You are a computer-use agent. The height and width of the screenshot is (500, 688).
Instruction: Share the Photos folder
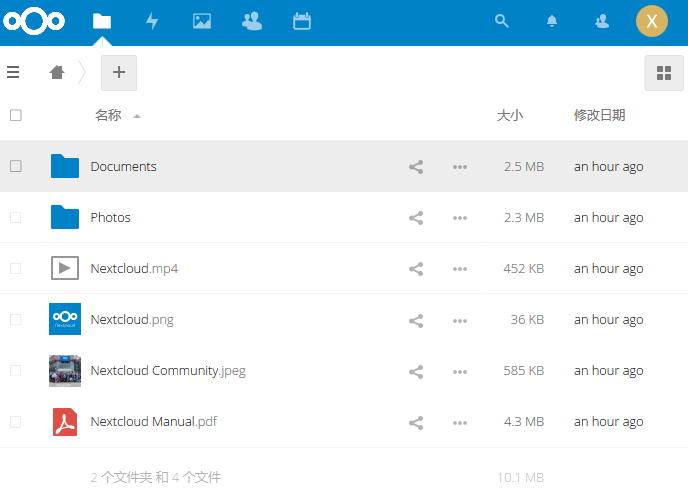tap(416, 218)
